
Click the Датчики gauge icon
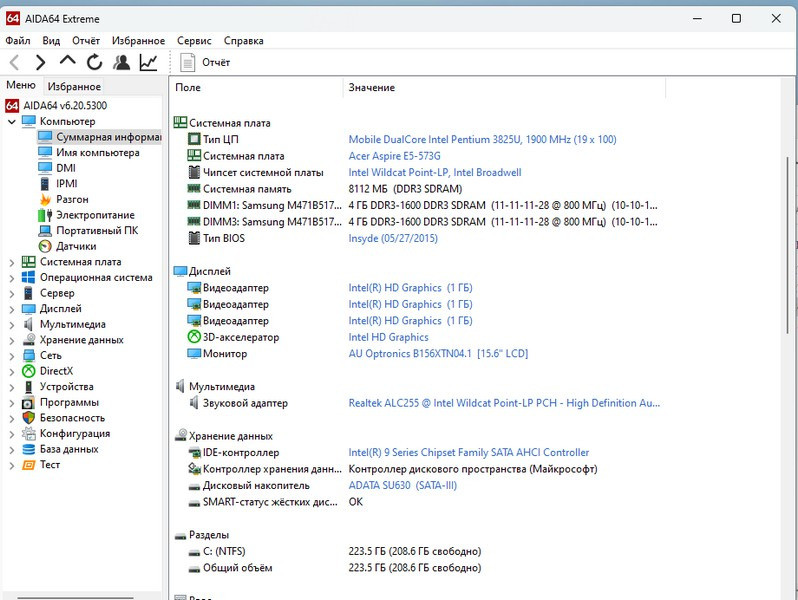[45, 246]
